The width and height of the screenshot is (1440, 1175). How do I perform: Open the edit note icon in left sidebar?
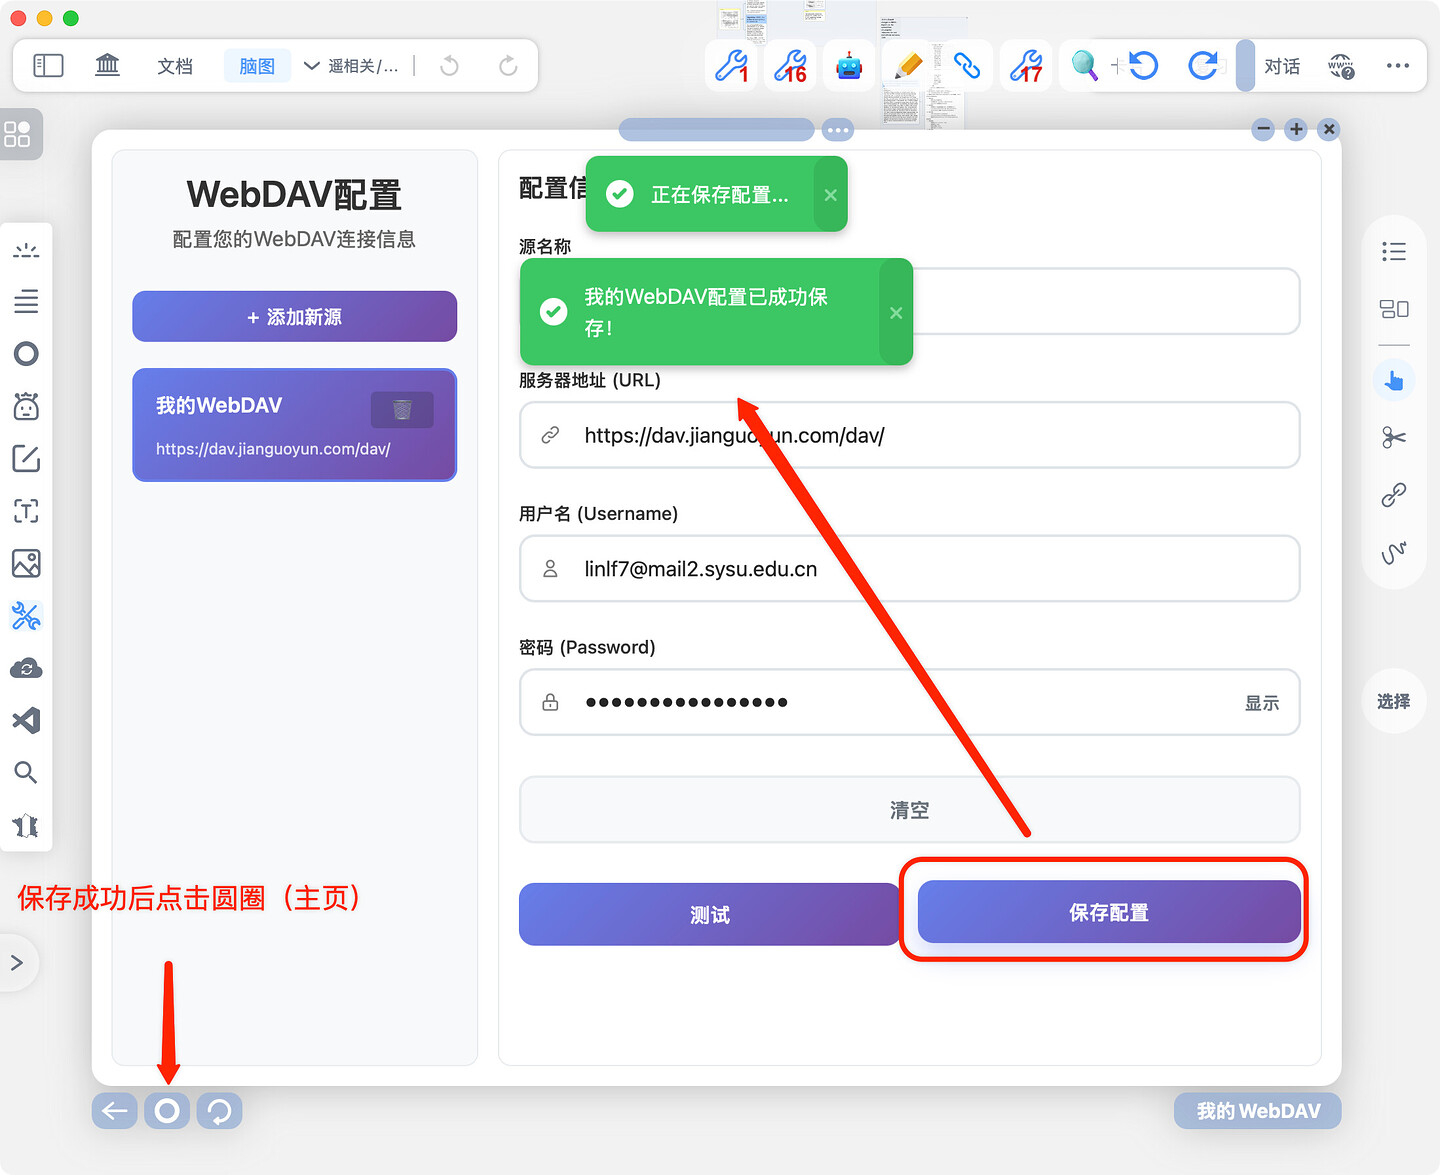tap(26, 459)
